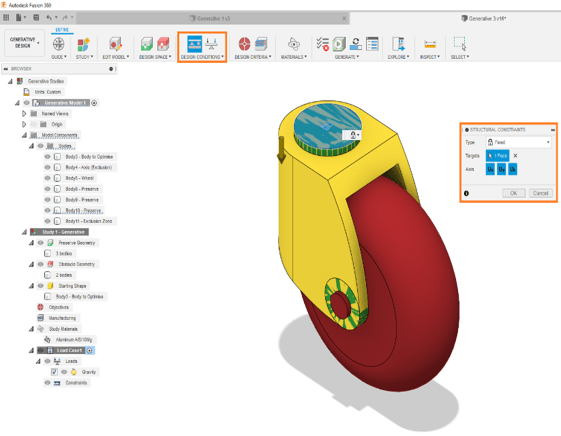Open the Guide tool icon
This screenshot has height=436, width=561.
(x=59, y=44)
